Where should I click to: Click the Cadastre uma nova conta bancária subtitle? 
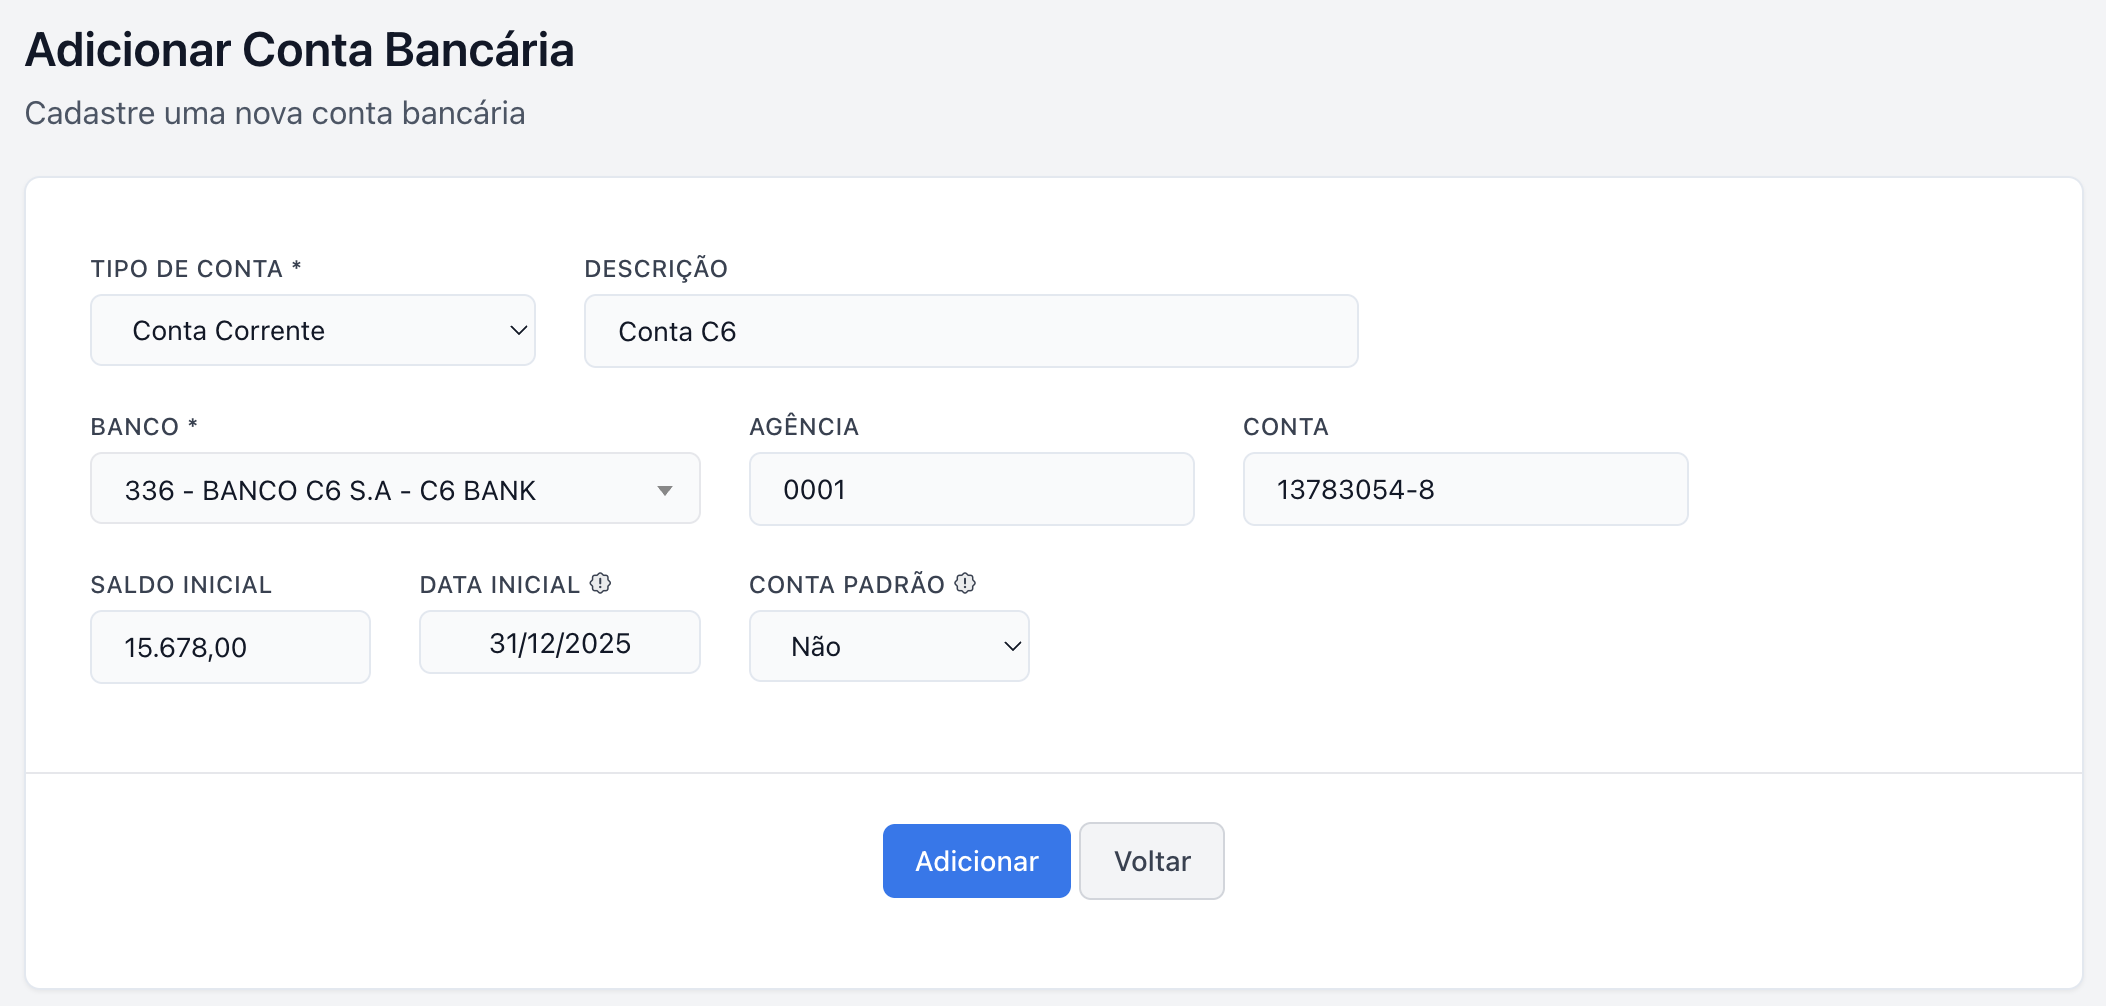275,113
